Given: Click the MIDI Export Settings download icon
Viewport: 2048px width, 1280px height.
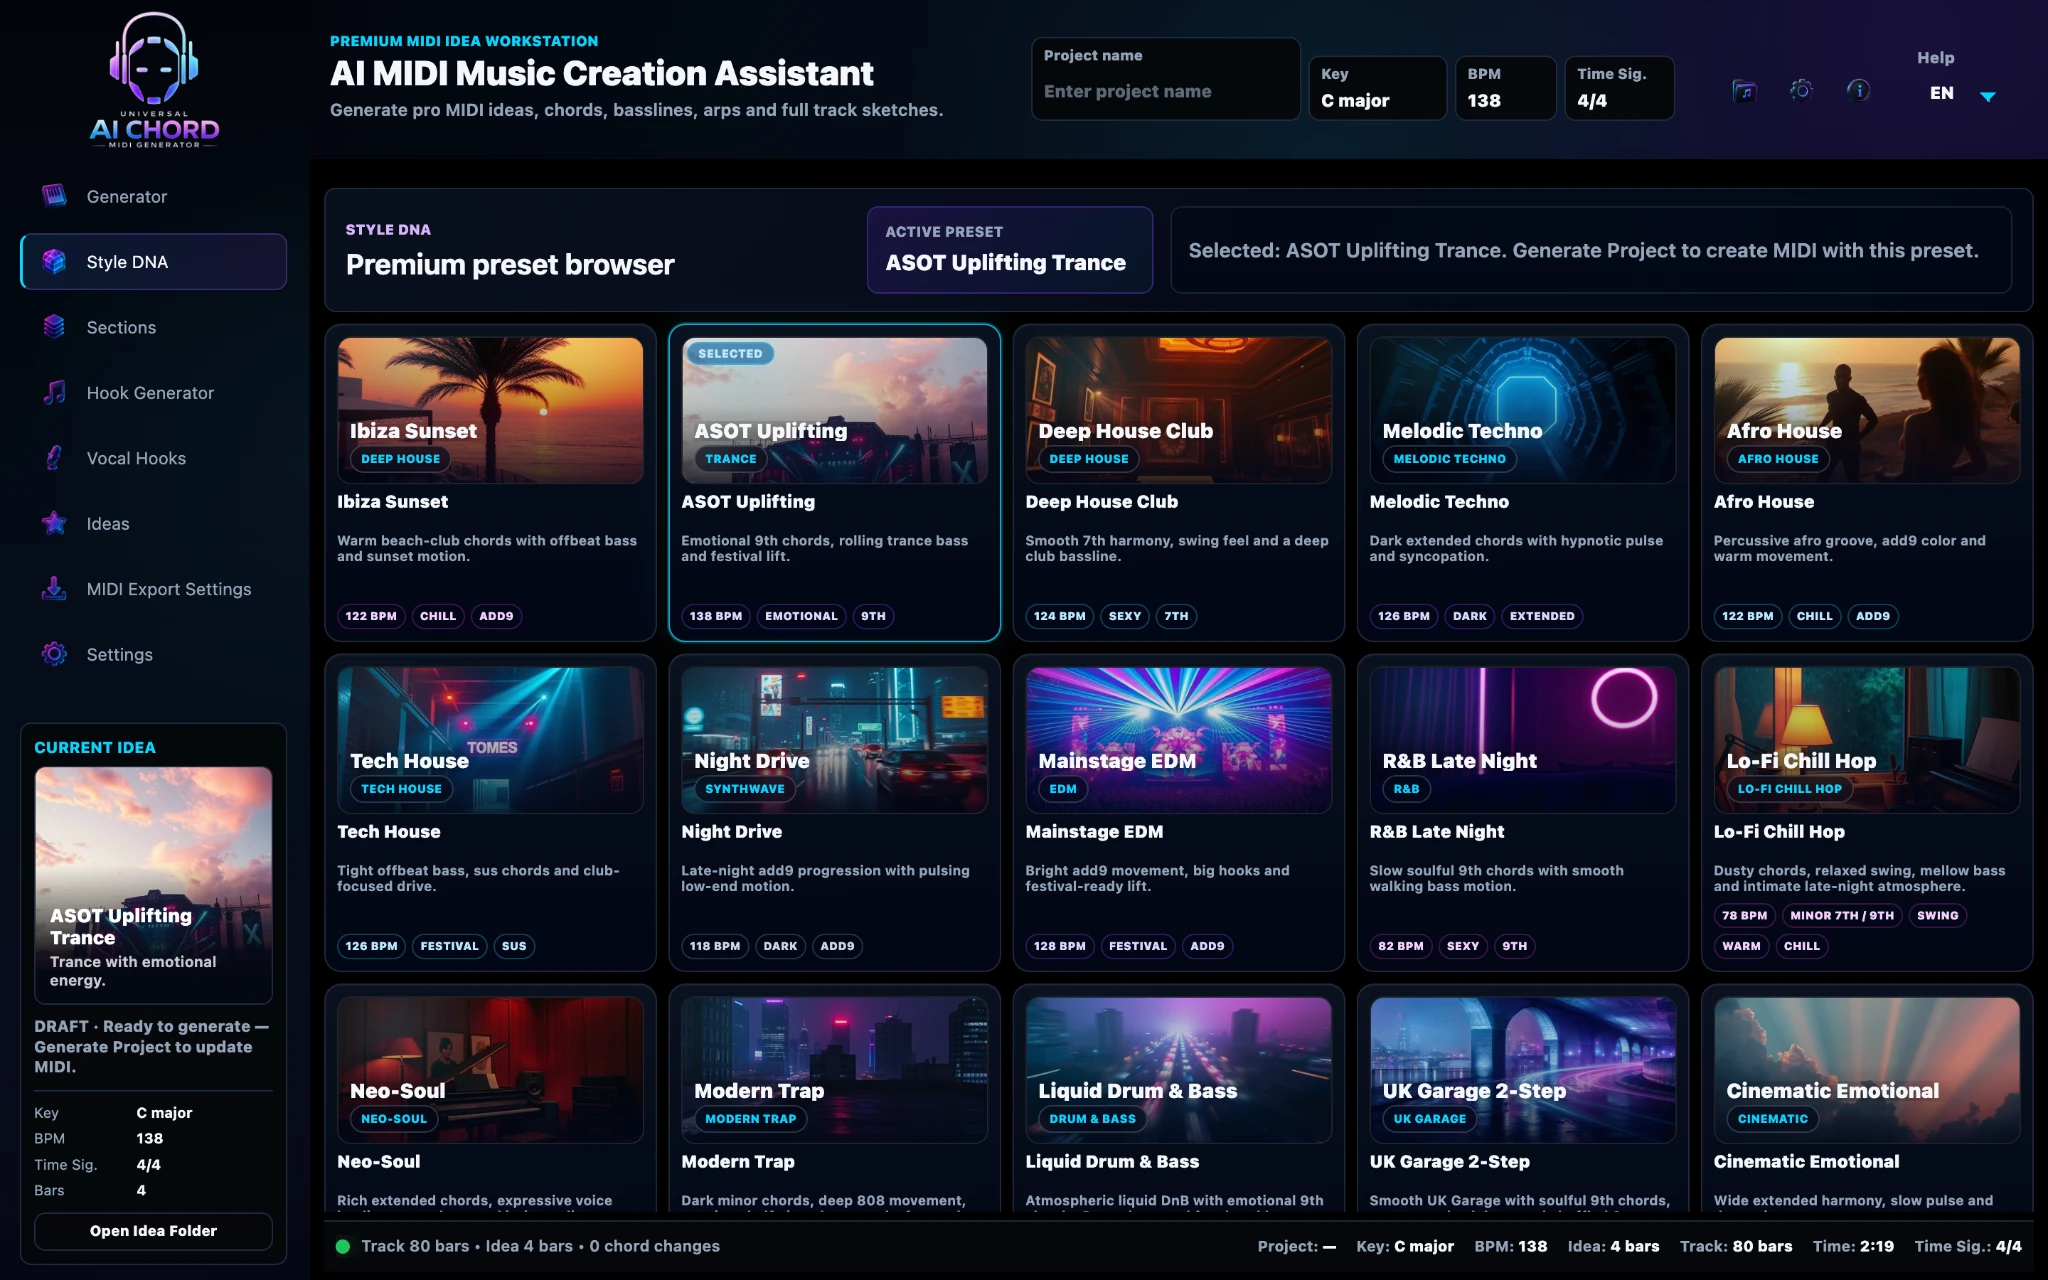Looking at the screenshot, I should [x=54, y=589].
